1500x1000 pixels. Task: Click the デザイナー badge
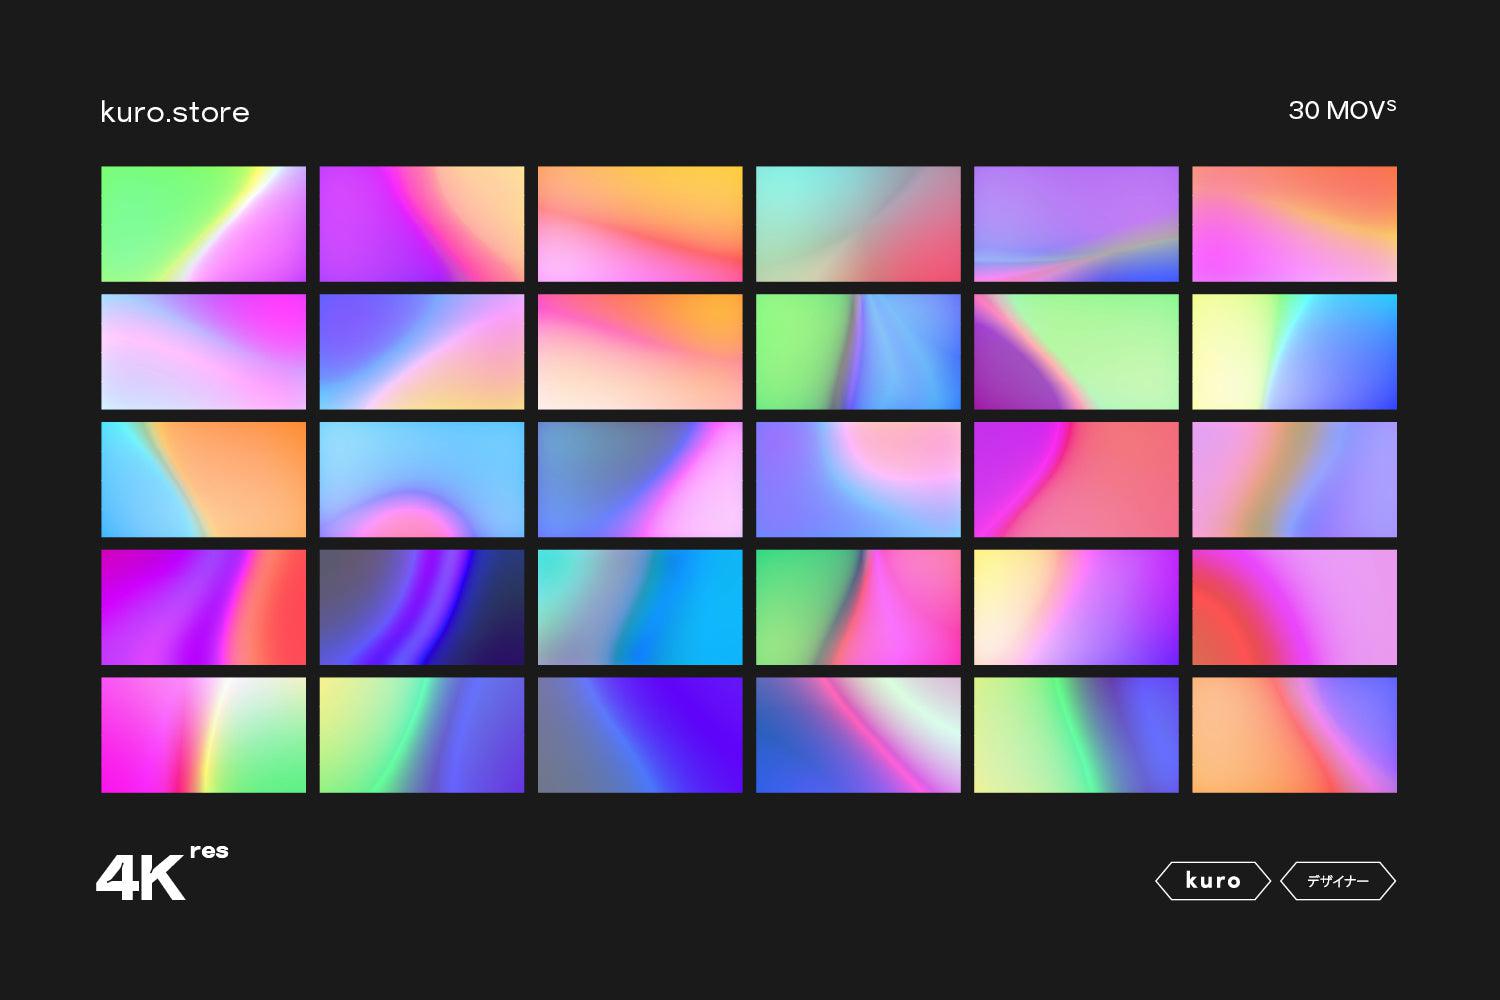(1340, 881)
